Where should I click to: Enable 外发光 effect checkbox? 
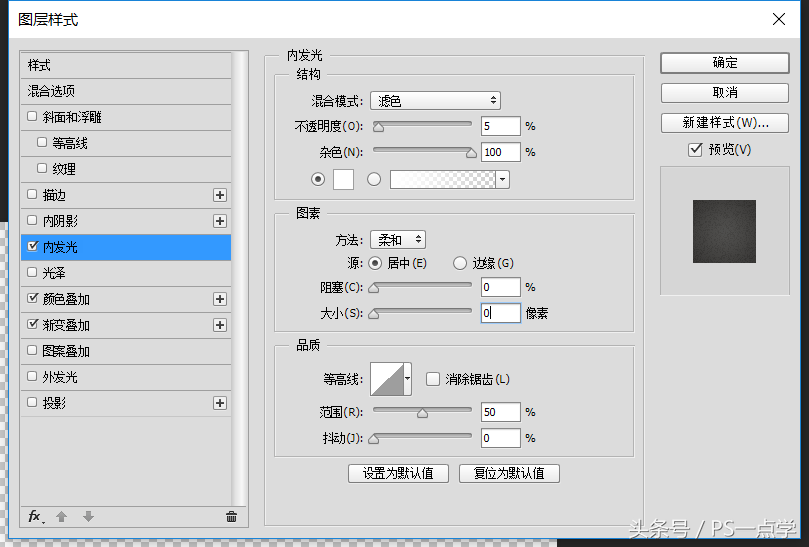32,376
